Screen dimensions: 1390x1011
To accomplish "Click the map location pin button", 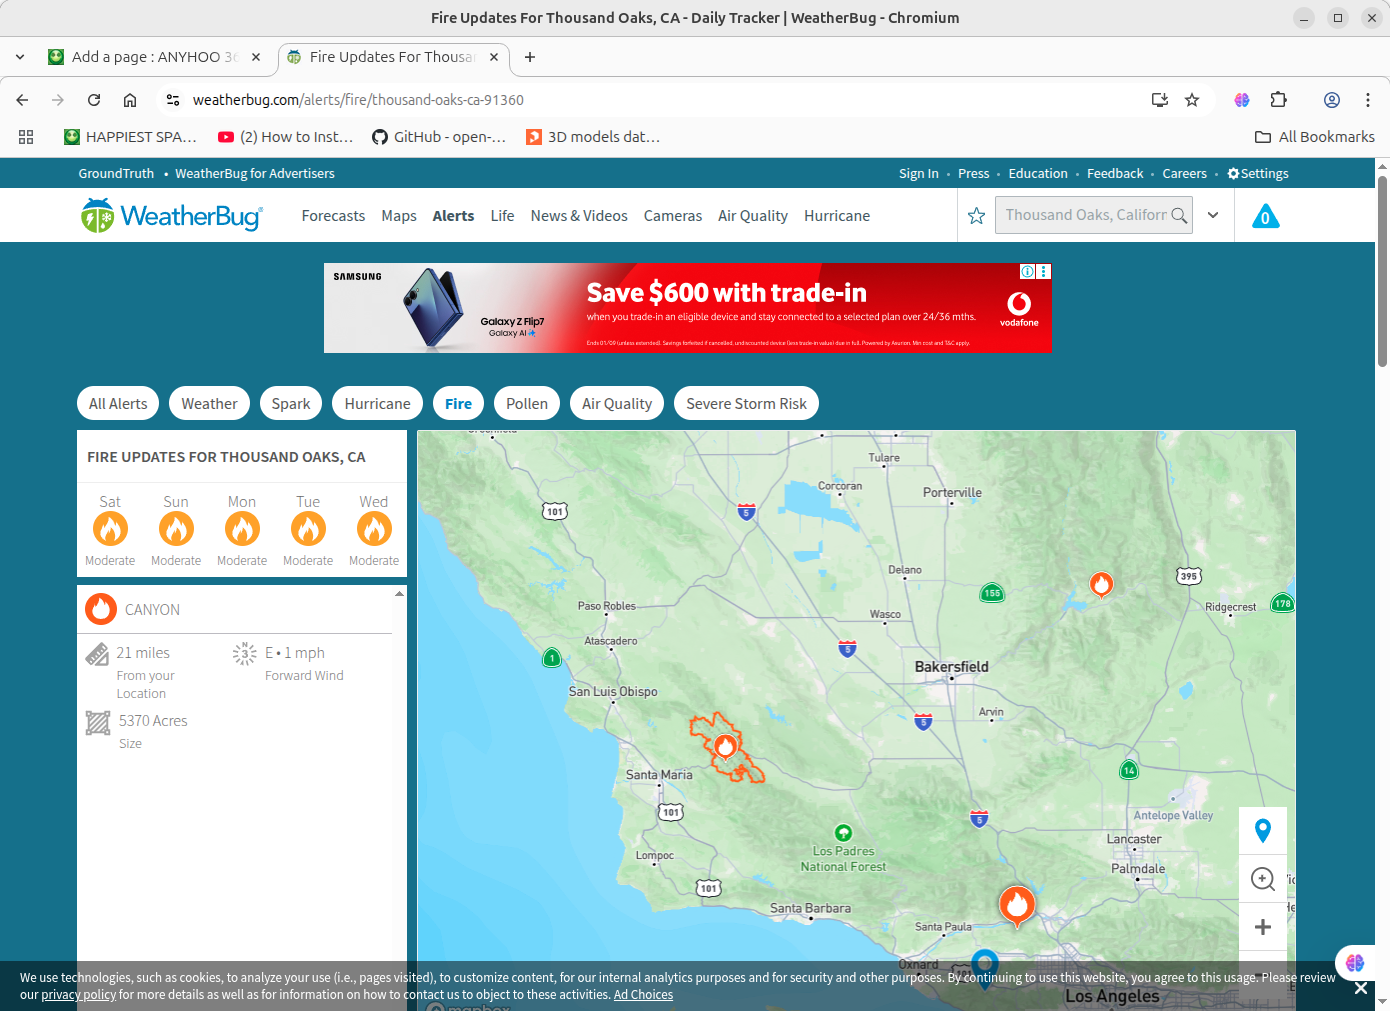I will (1262, 830).
